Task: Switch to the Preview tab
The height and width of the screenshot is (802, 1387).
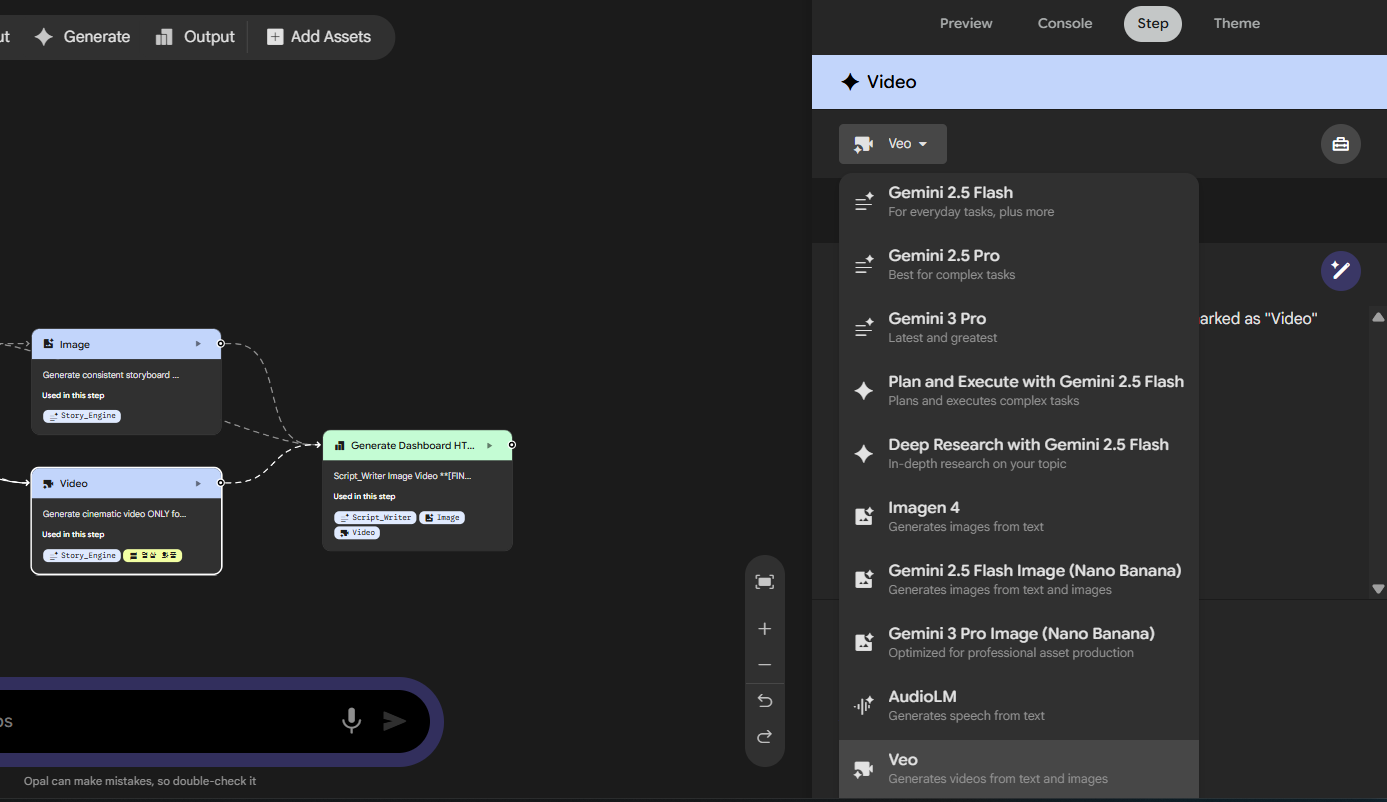Action: (966, 23)
